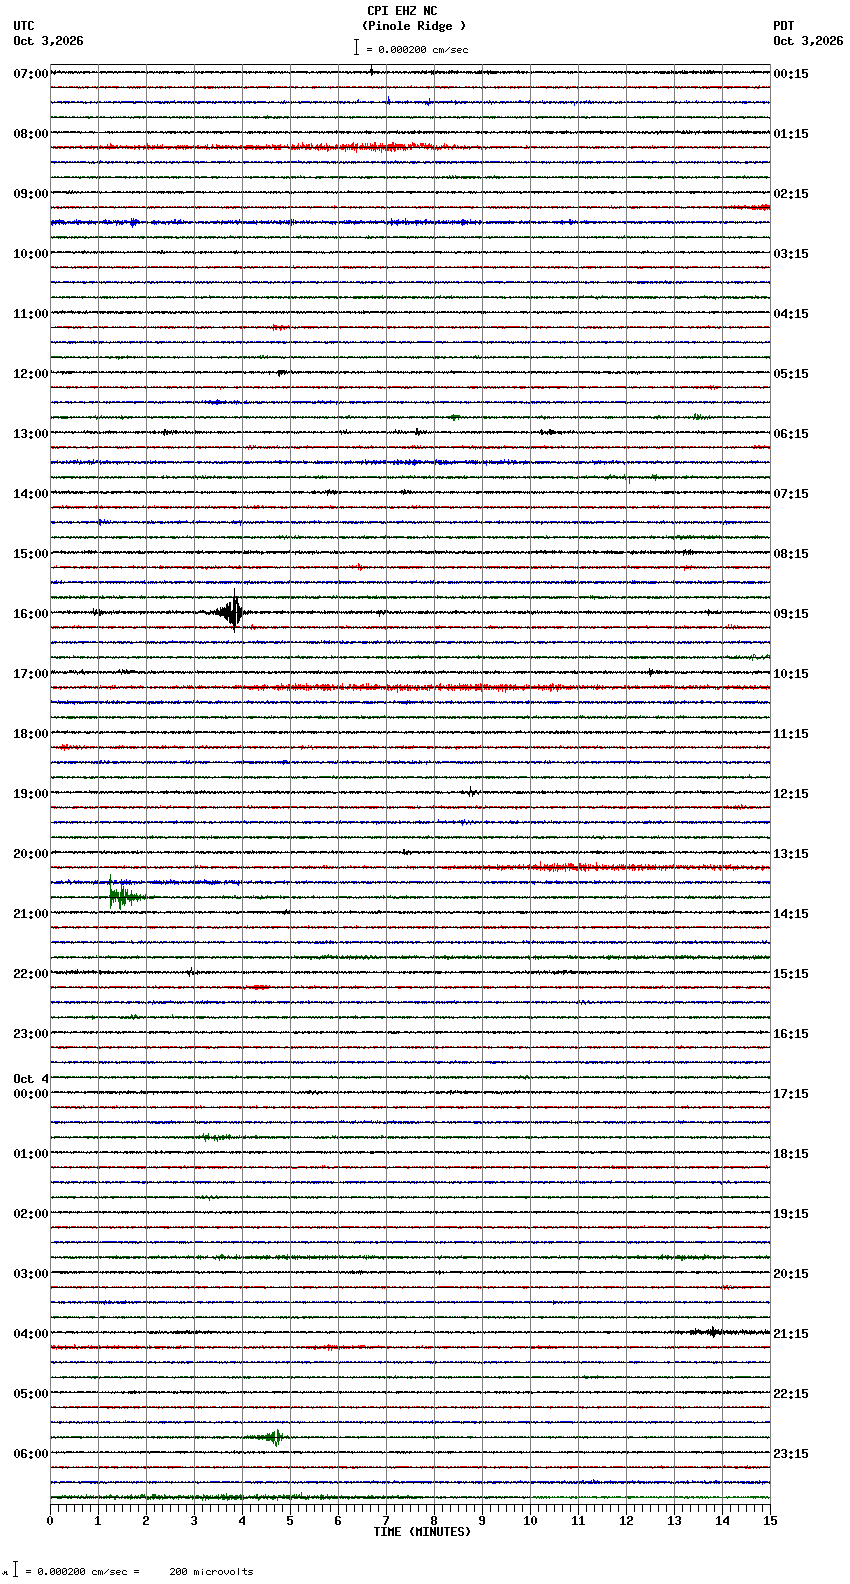This screenshot has width=850, height=1584.
Task: Click the '07:00' UTC time label
Action: coord(31,74)
